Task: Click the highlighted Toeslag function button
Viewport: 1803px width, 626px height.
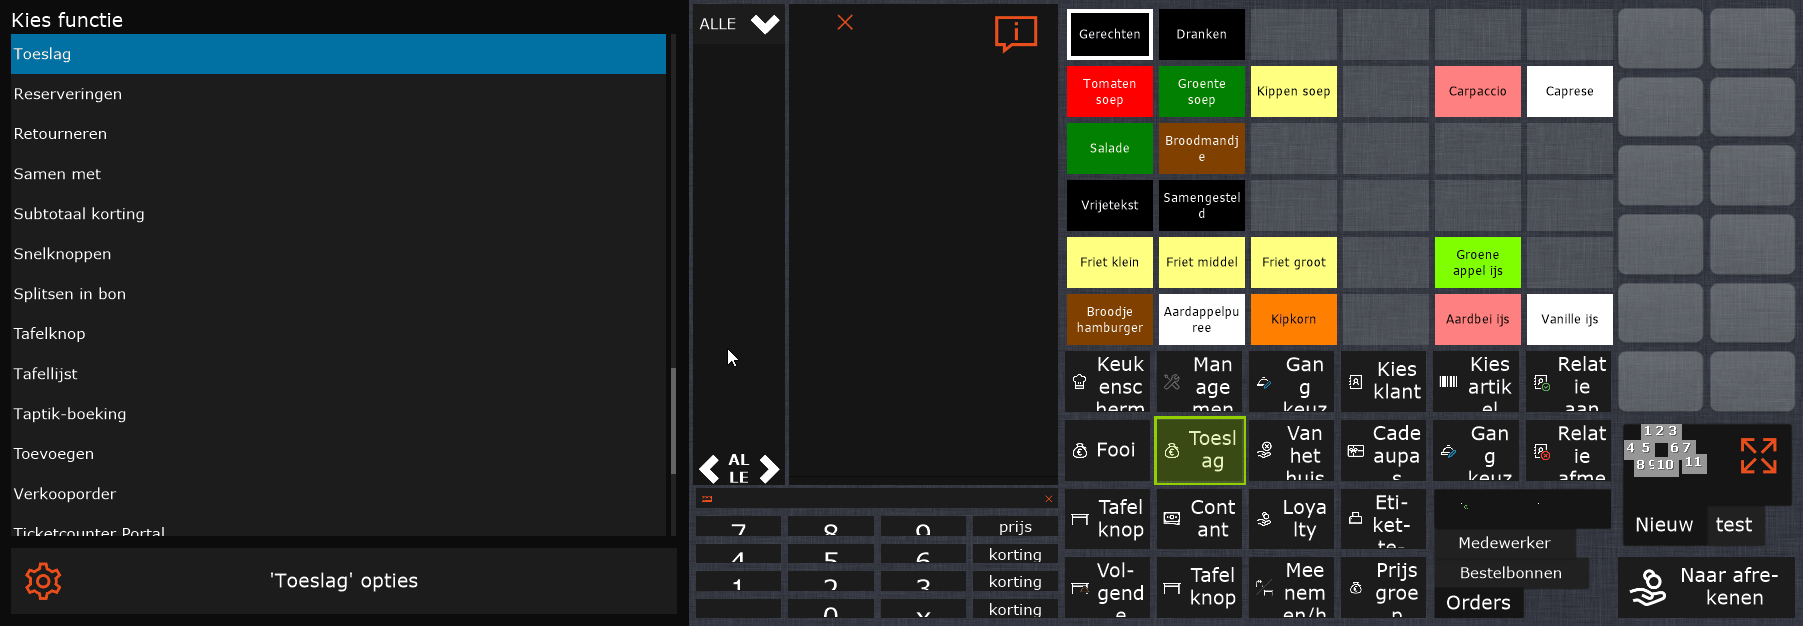Action: pyautogui.click(x=1200, y=451)
